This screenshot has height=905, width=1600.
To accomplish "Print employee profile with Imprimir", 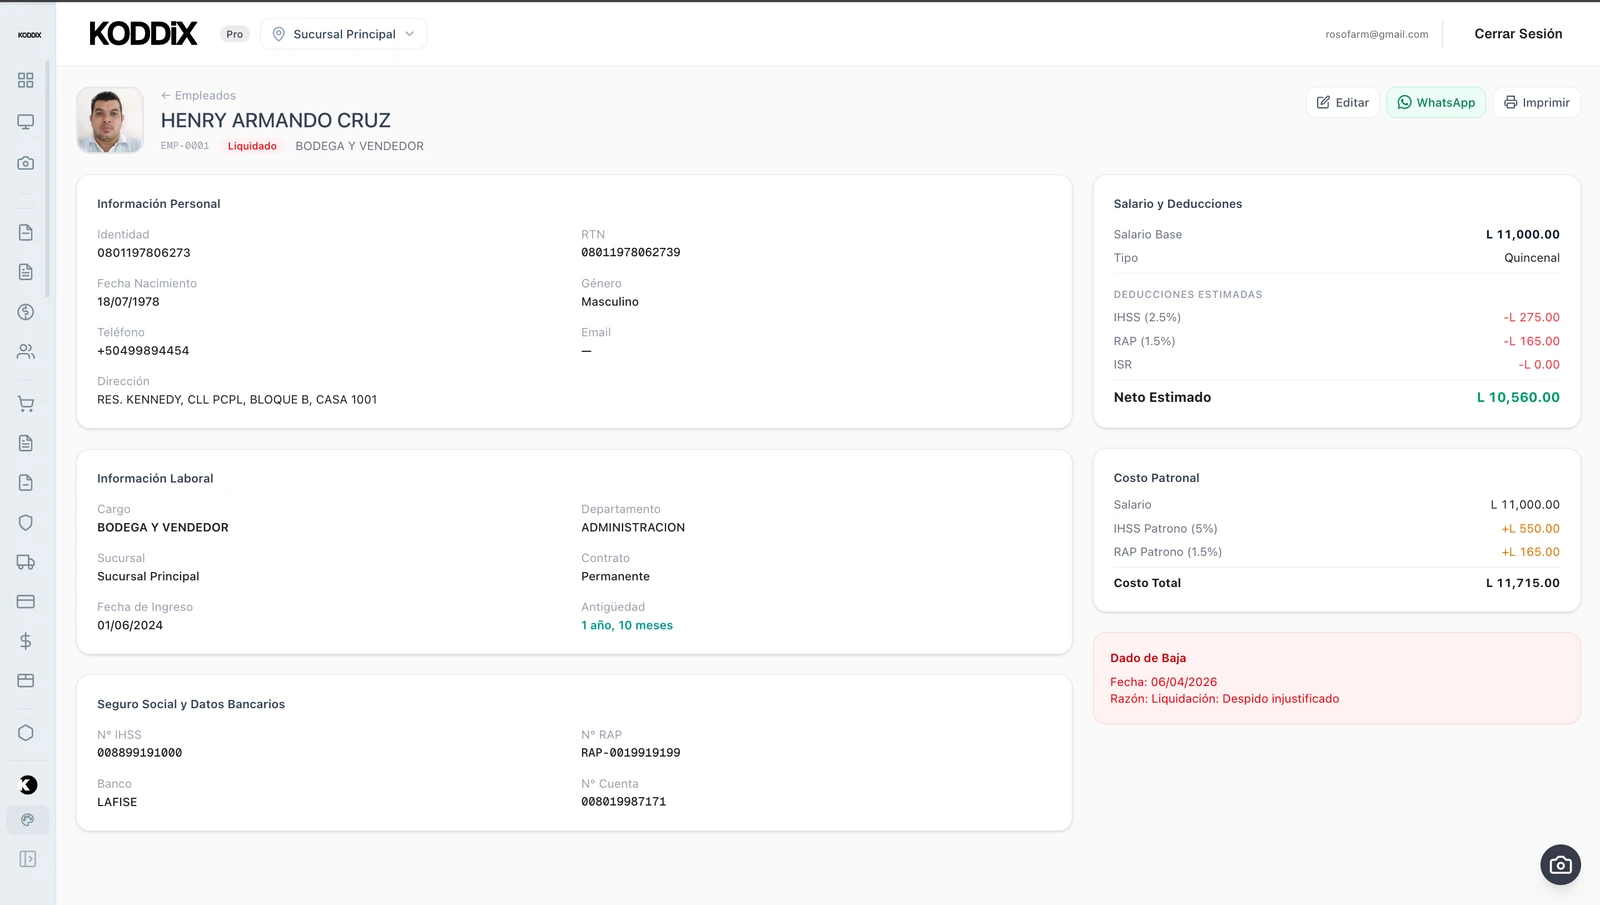I will [x=1536, y=103].
